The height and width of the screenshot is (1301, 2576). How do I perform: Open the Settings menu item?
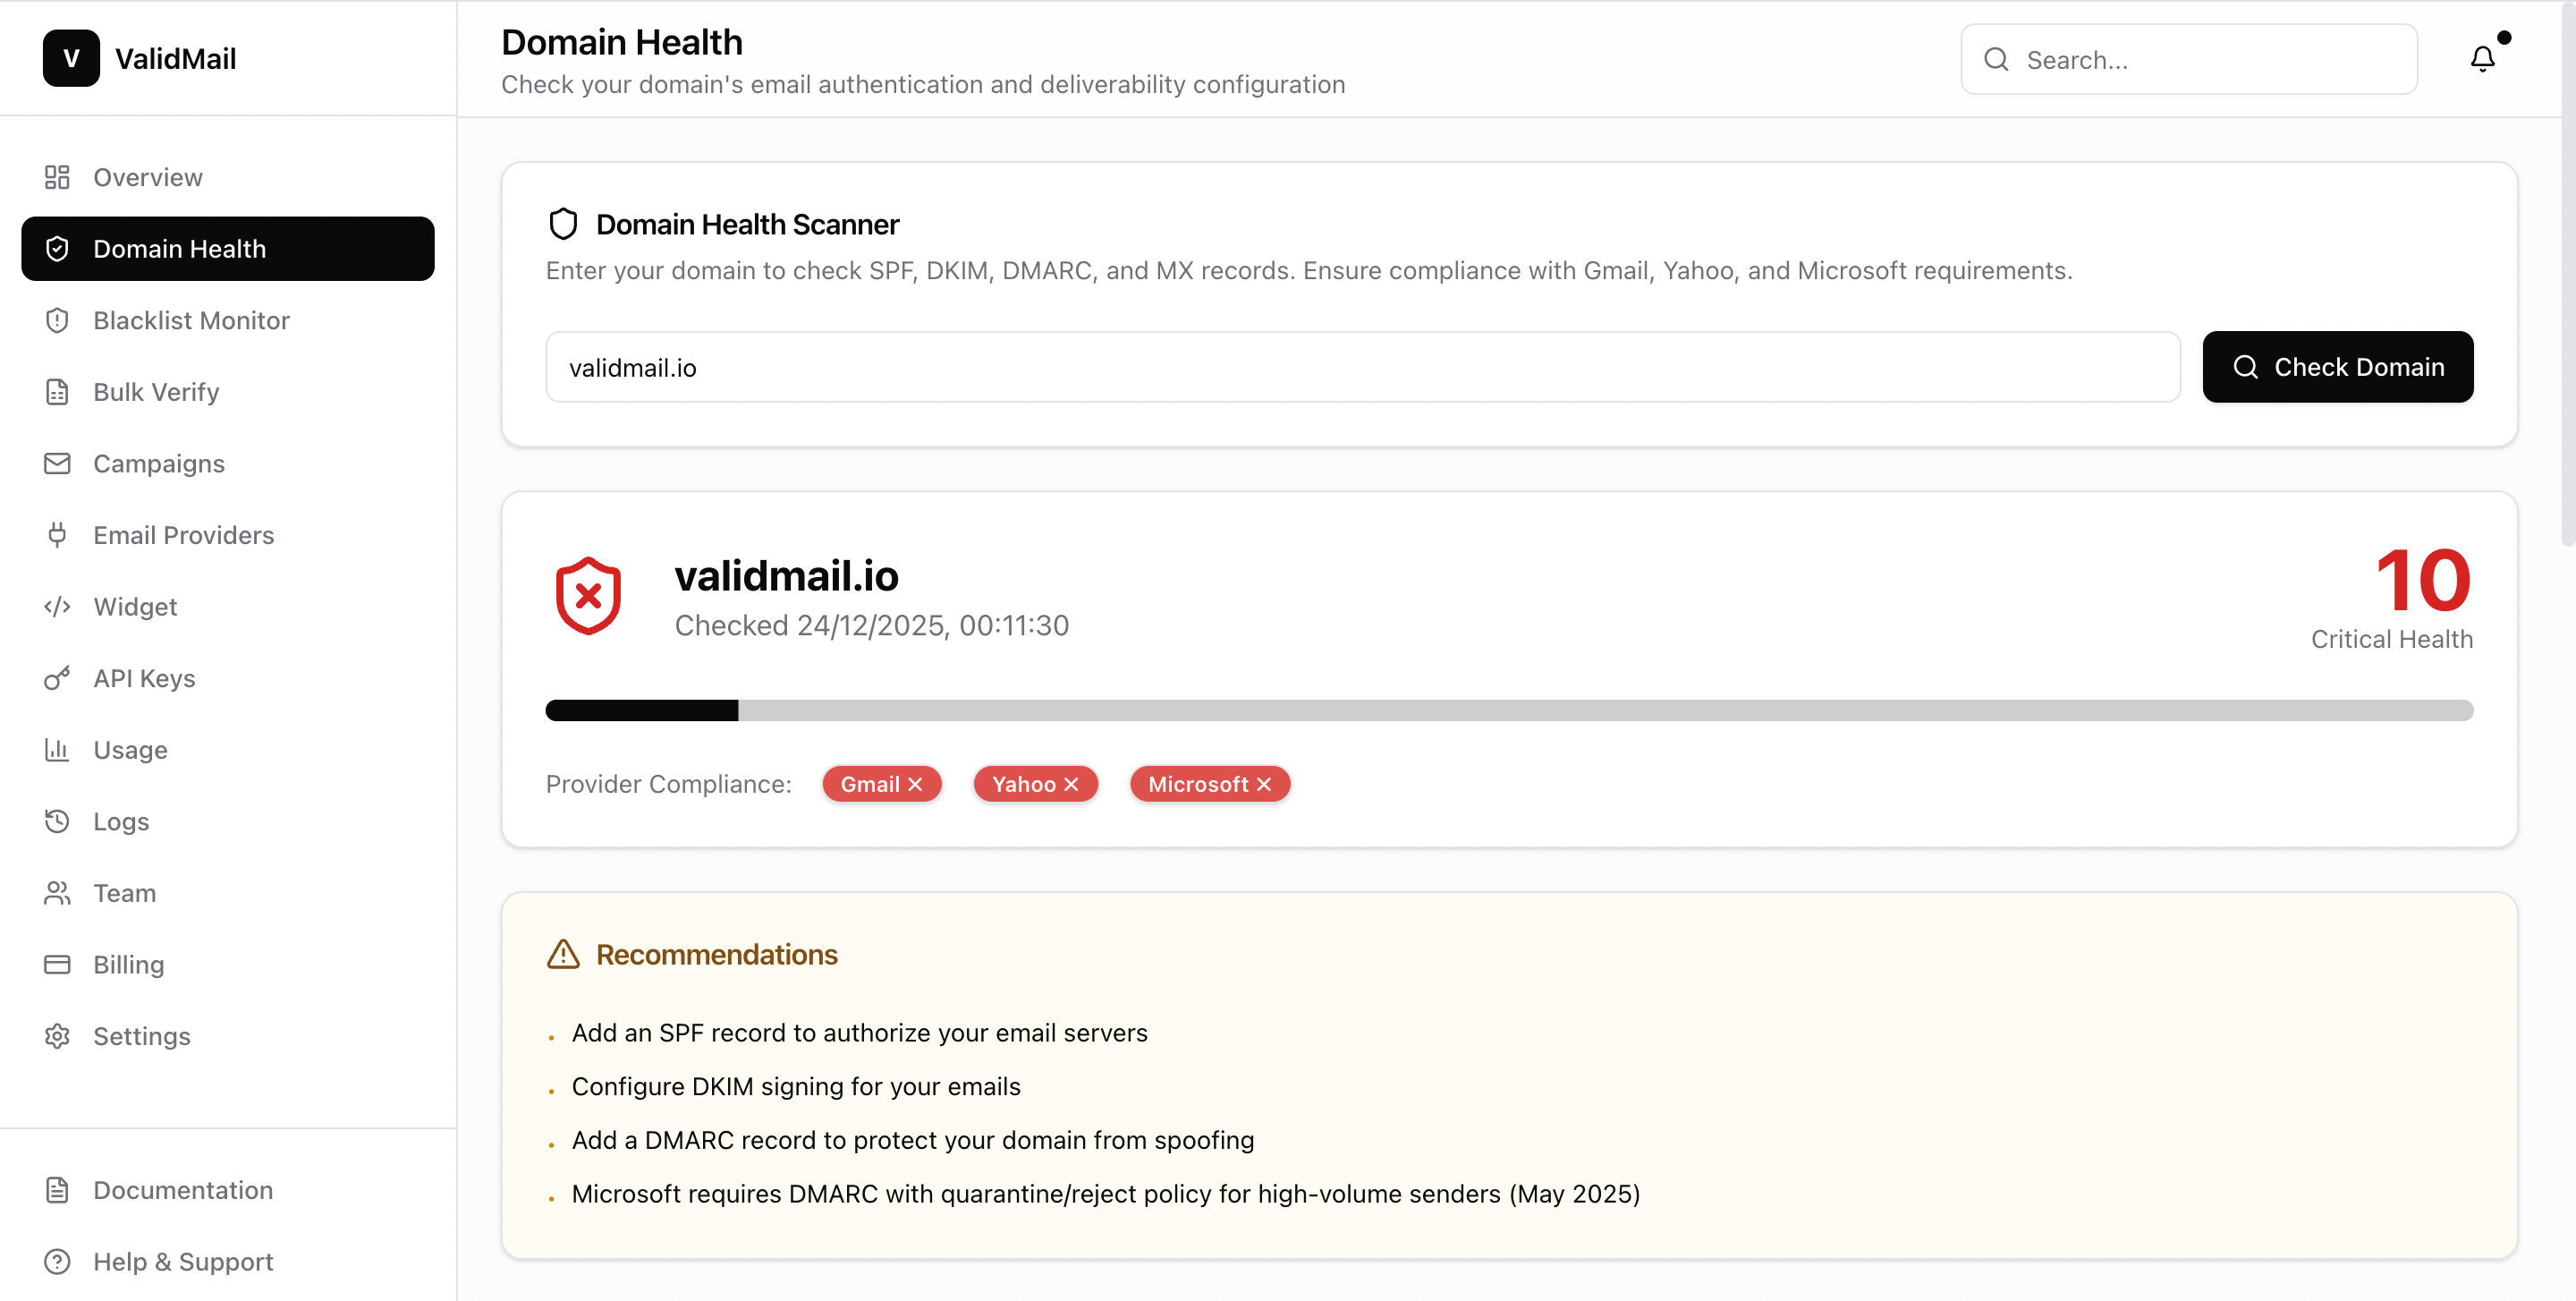click(142, 1036)
